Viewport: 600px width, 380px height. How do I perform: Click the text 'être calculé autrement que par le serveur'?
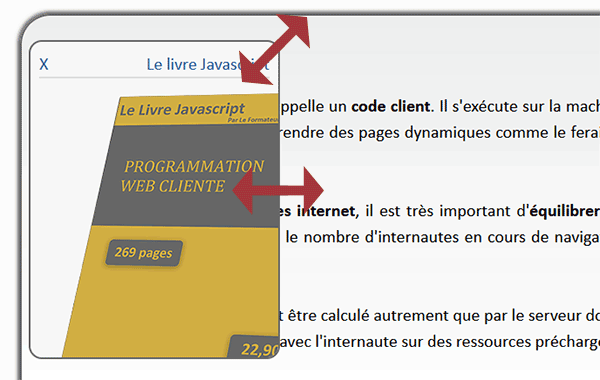(x=435, y=316)
